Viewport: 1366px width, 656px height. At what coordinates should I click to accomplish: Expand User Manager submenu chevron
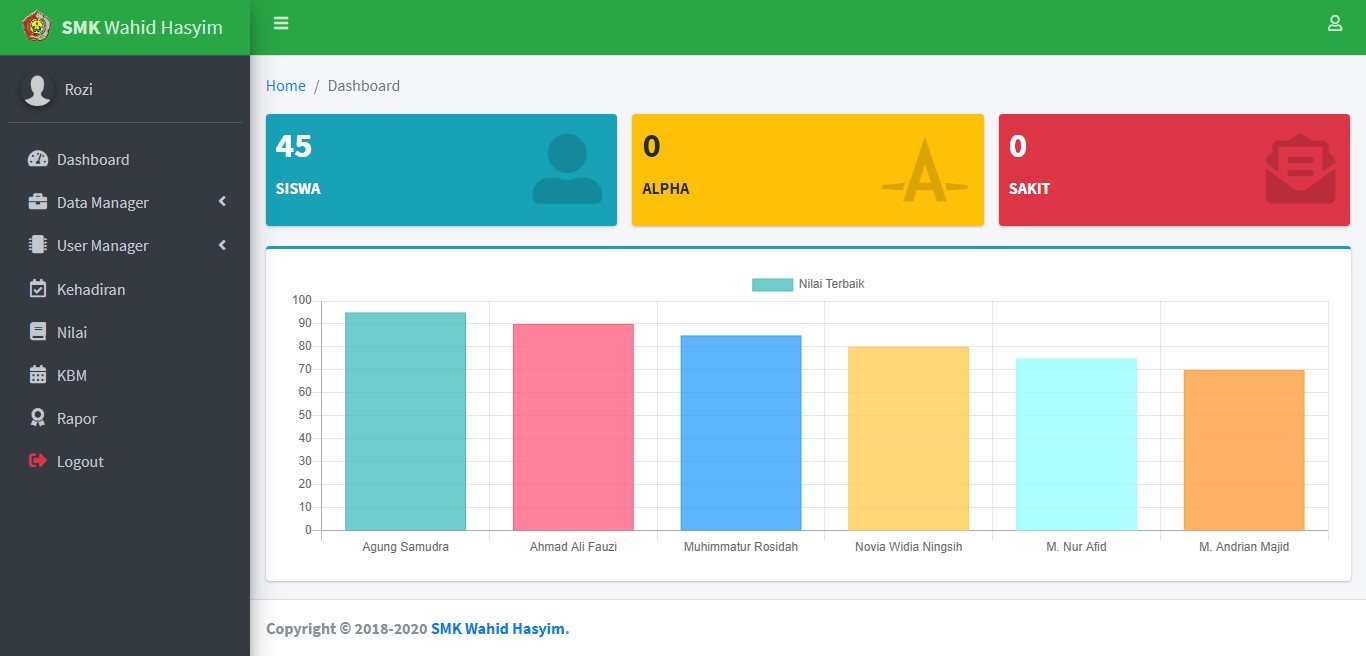[222, 245]
